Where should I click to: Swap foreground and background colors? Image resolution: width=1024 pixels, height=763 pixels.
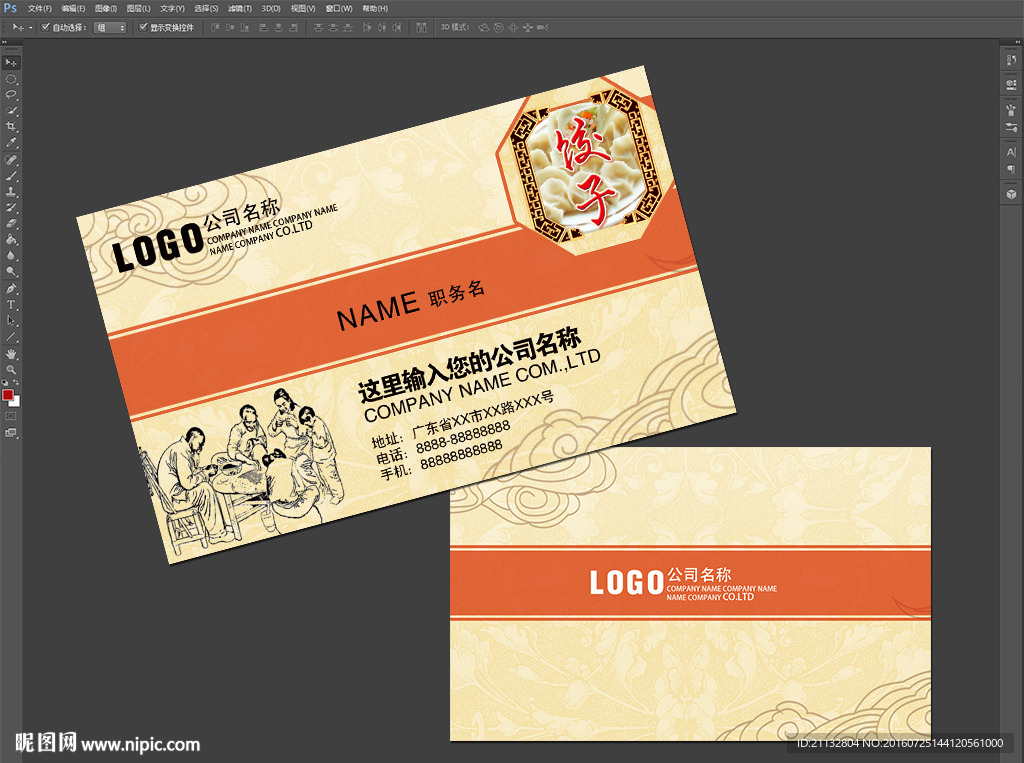[x=16, y=383]
